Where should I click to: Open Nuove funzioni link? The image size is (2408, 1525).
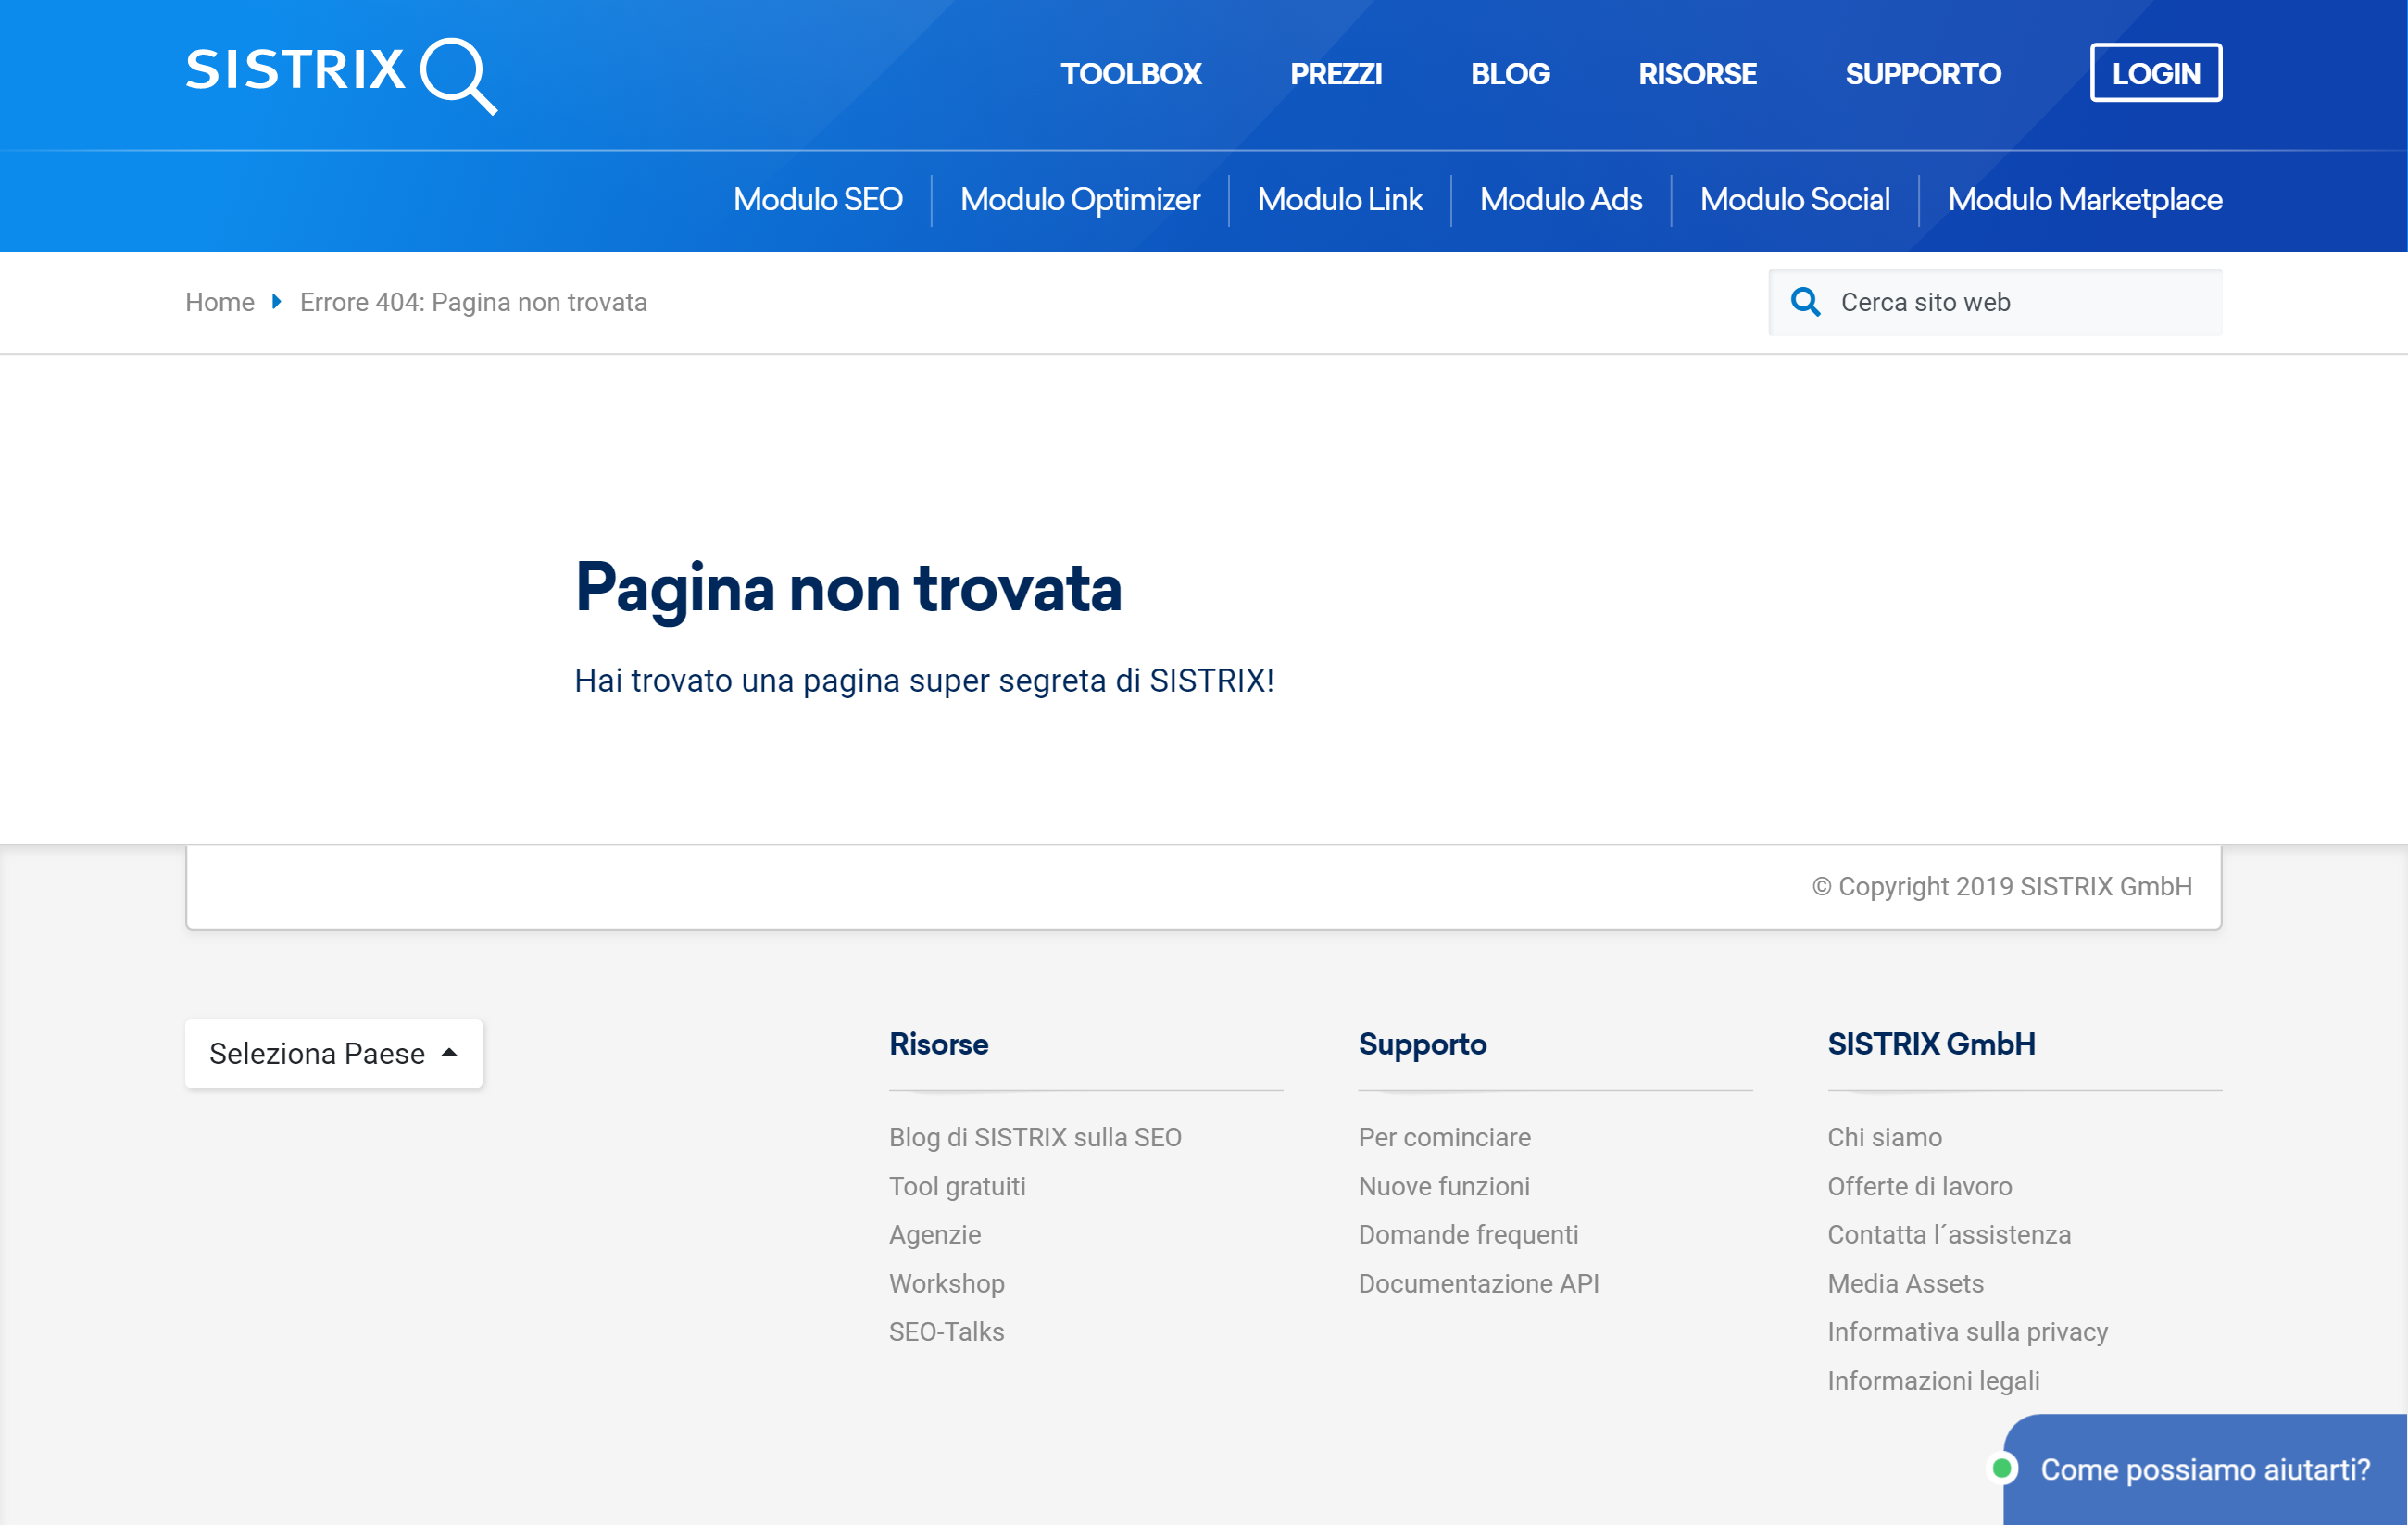pyautogui.click(x=1444, y=1186)
